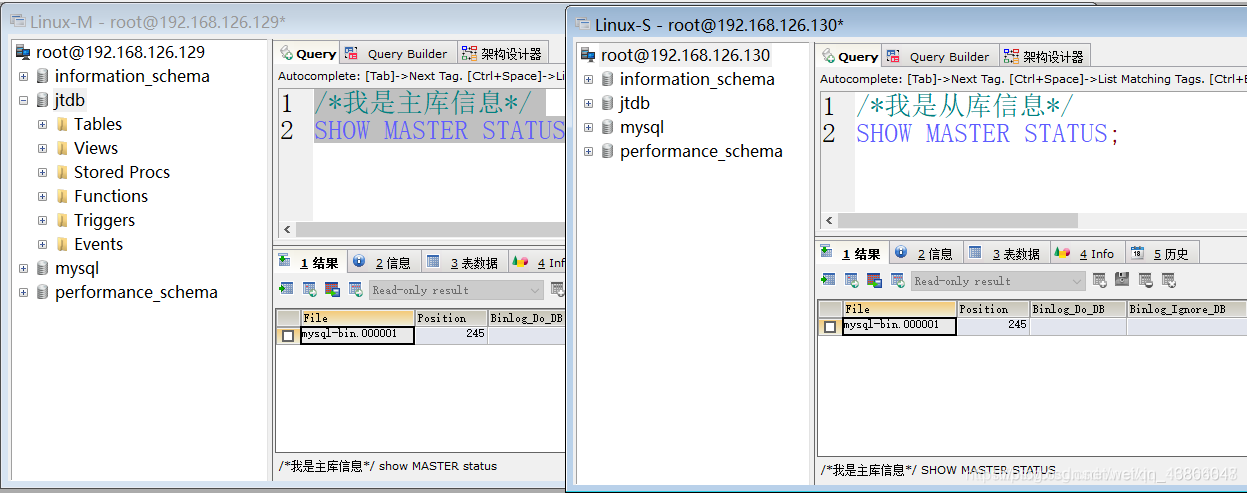The height and width of the screenshot is (493, 1247).
Task: Click Position column header in Linux-S grid
Action: click(992, 309)
